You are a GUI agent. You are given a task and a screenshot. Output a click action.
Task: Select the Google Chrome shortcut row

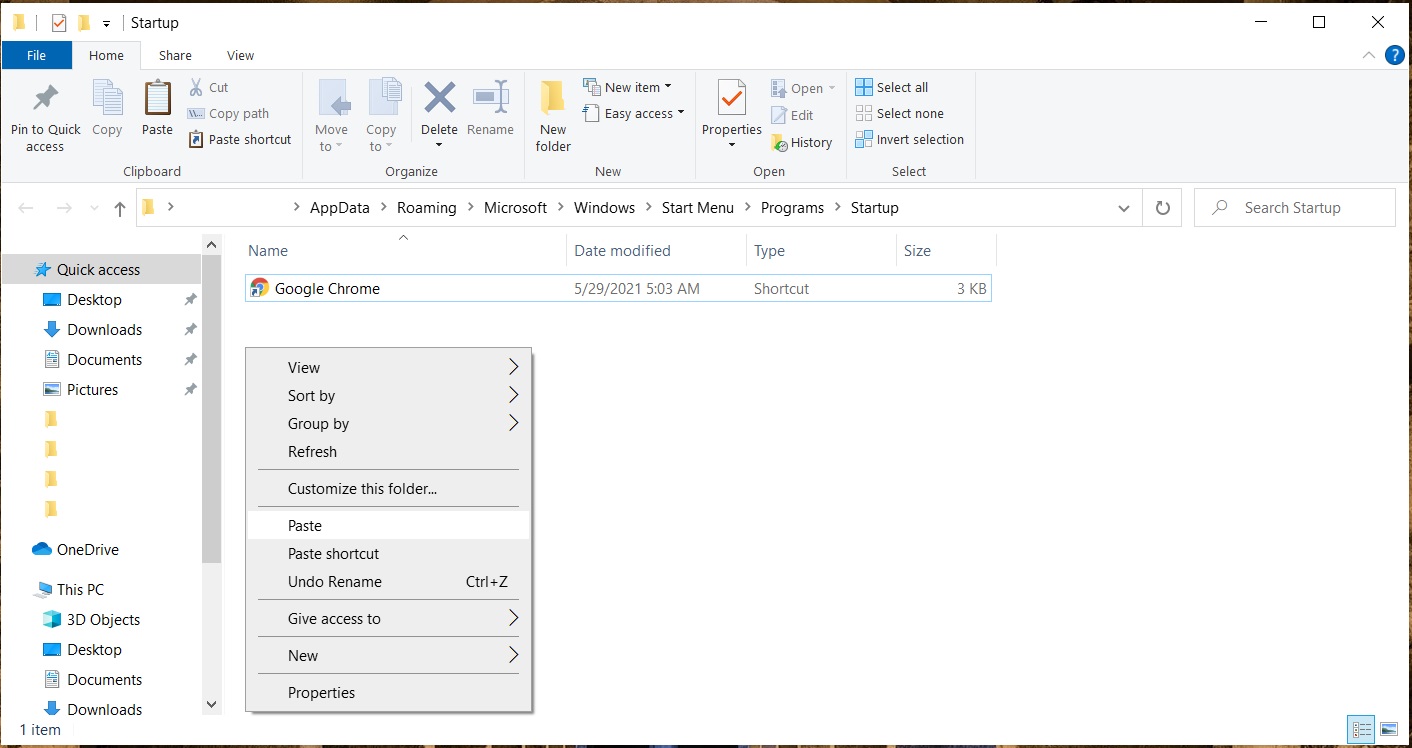[x=618, y=288]
